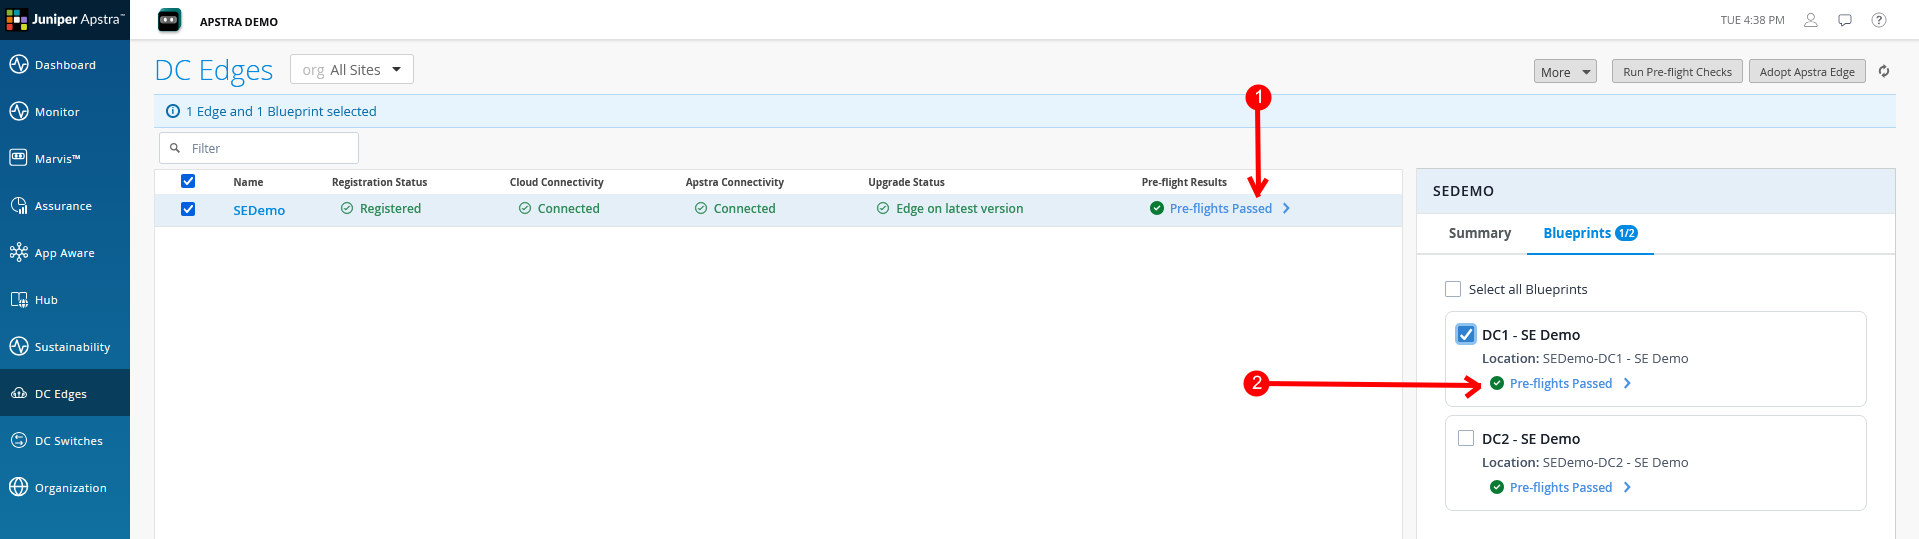This screenshot has width=1919, height=539.
Task: Click the green check in SEDemo Pre-flight Results
Action: 1157,208
